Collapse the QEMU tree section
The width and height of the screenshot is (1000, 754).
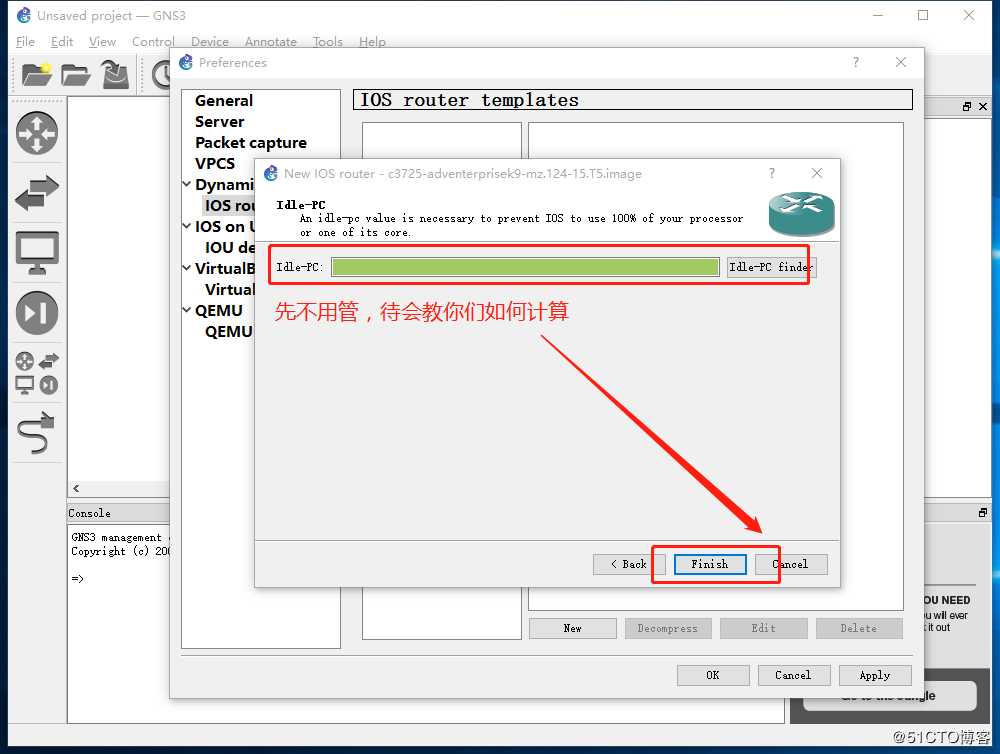point(187,311)
